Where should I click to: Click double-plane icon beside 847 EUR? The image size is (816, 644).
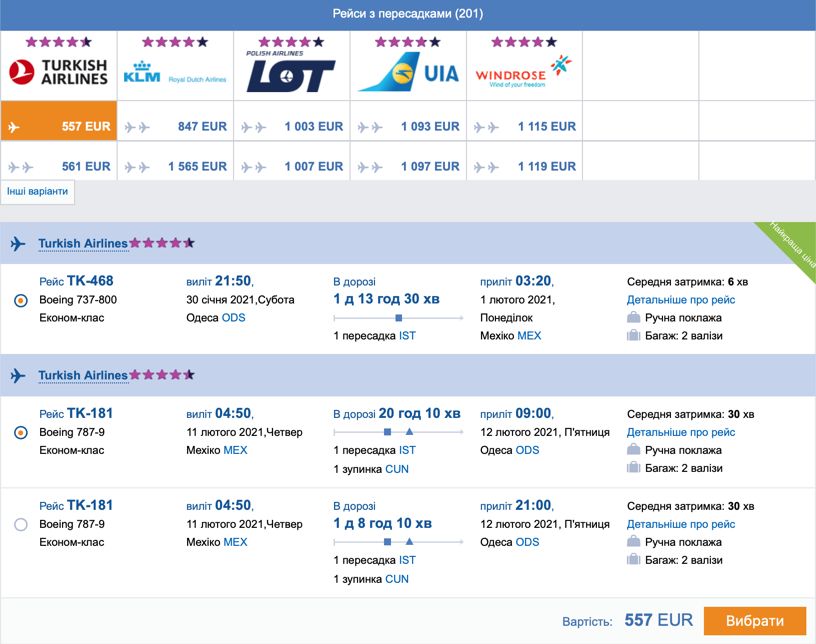137,127
